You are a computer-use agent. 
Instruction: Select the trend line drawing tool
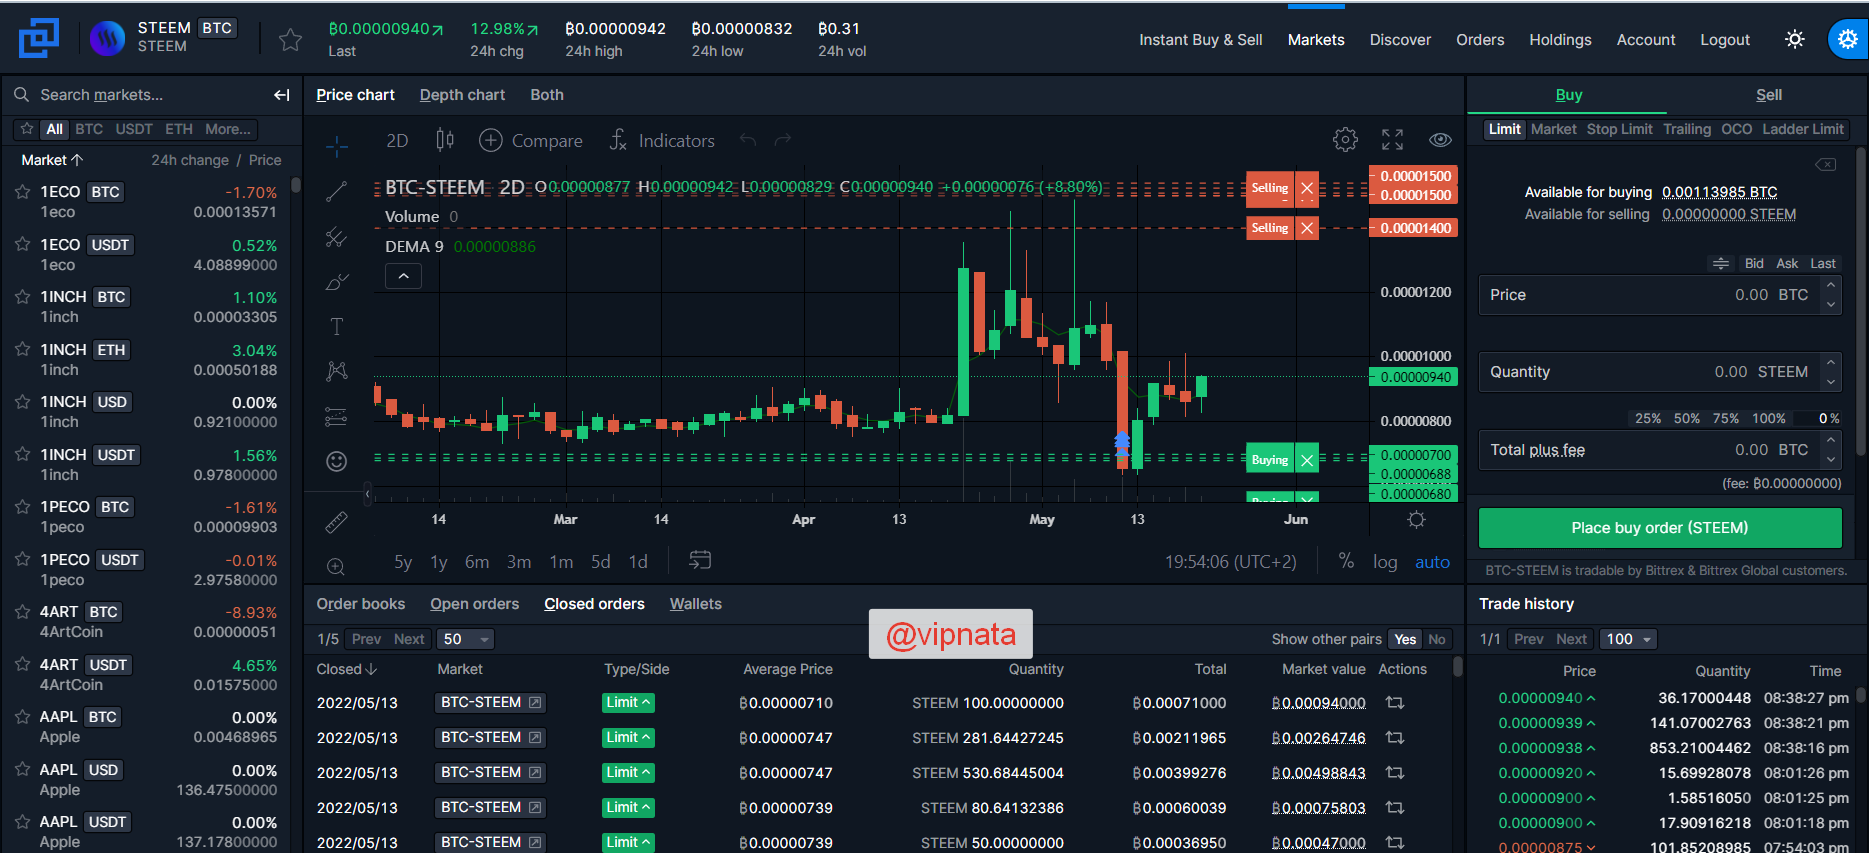pos(337,192)
